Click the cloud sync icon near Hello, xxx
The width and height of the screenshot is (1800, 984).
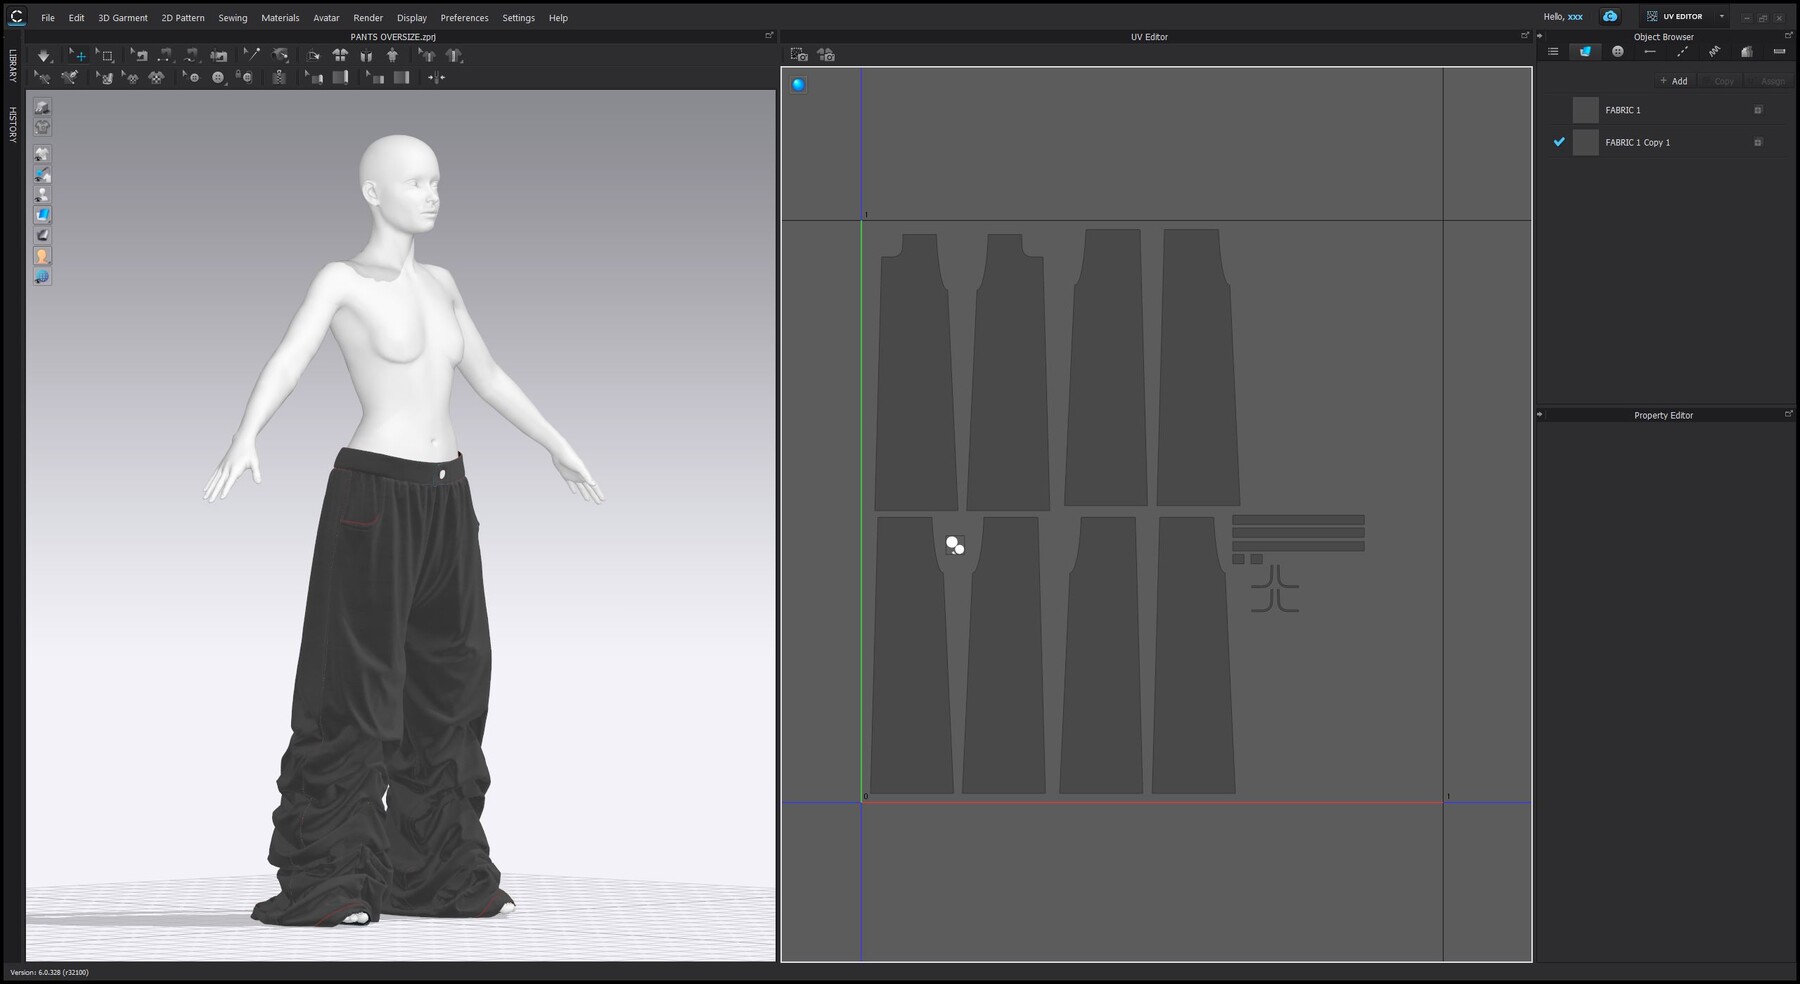click(1610, 17)
